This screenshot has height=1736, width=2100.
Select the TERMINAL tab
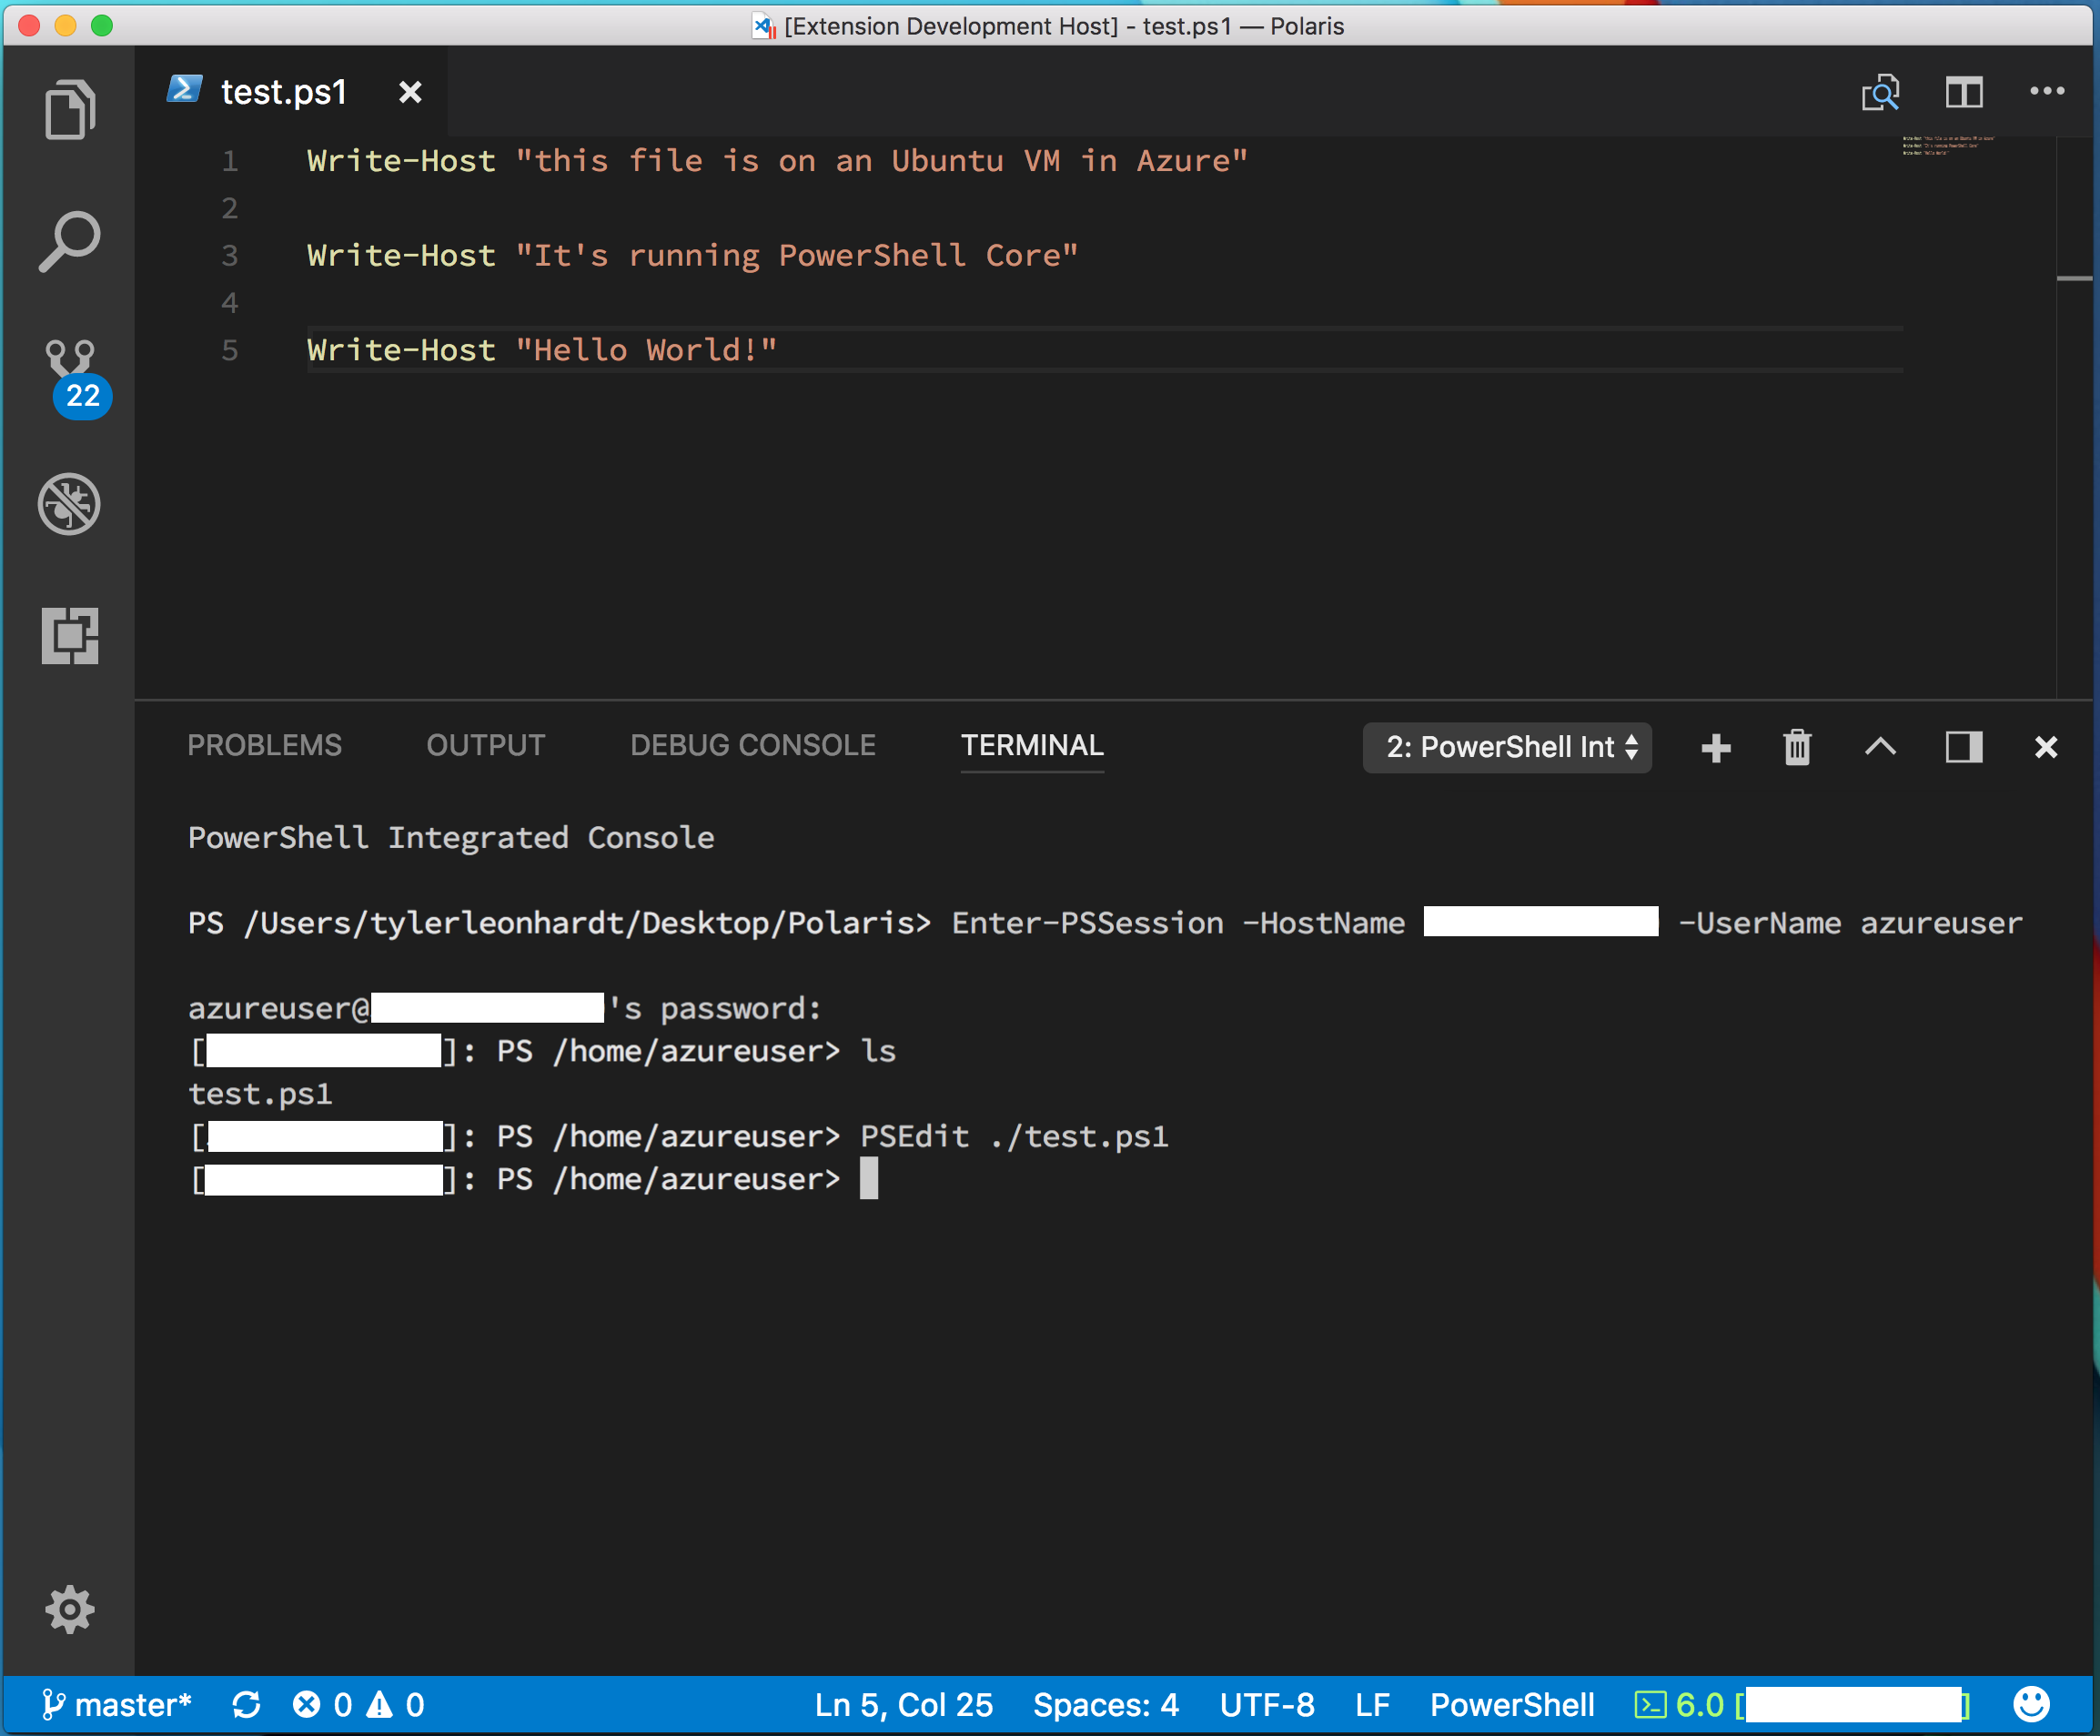1033,745
